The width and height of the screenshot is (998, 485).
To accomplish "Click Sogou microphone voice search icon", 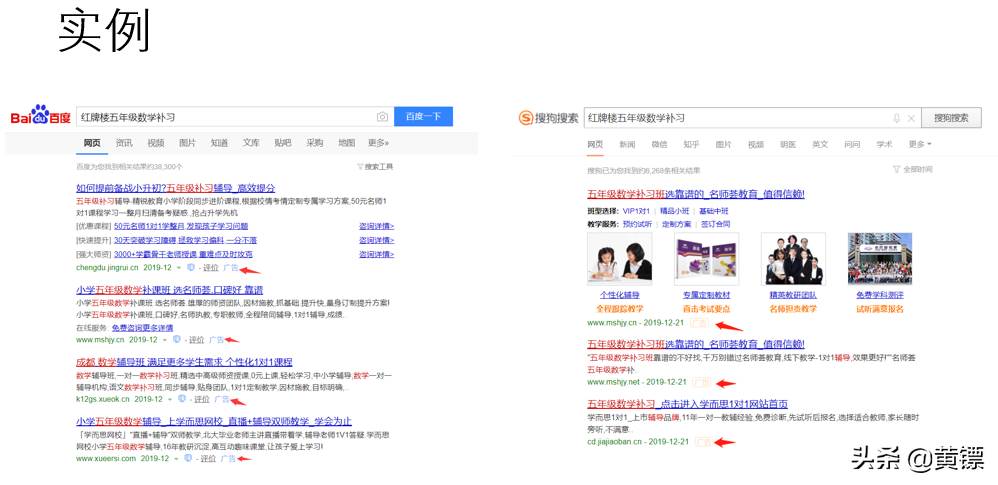I will click(897, 118).
